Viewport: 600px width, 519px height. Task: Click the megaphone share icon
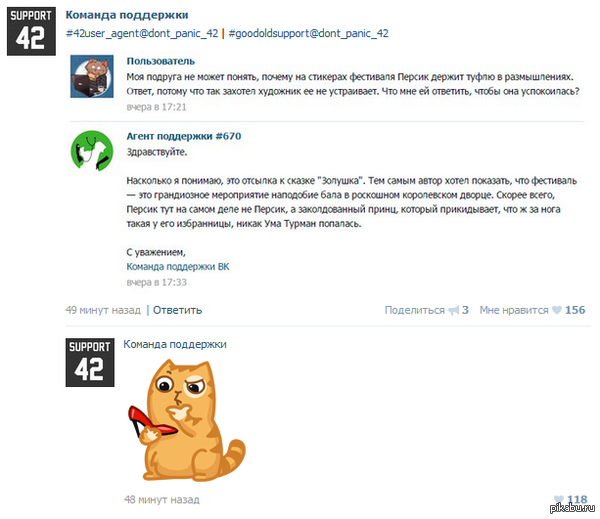(x=453, y=310)
